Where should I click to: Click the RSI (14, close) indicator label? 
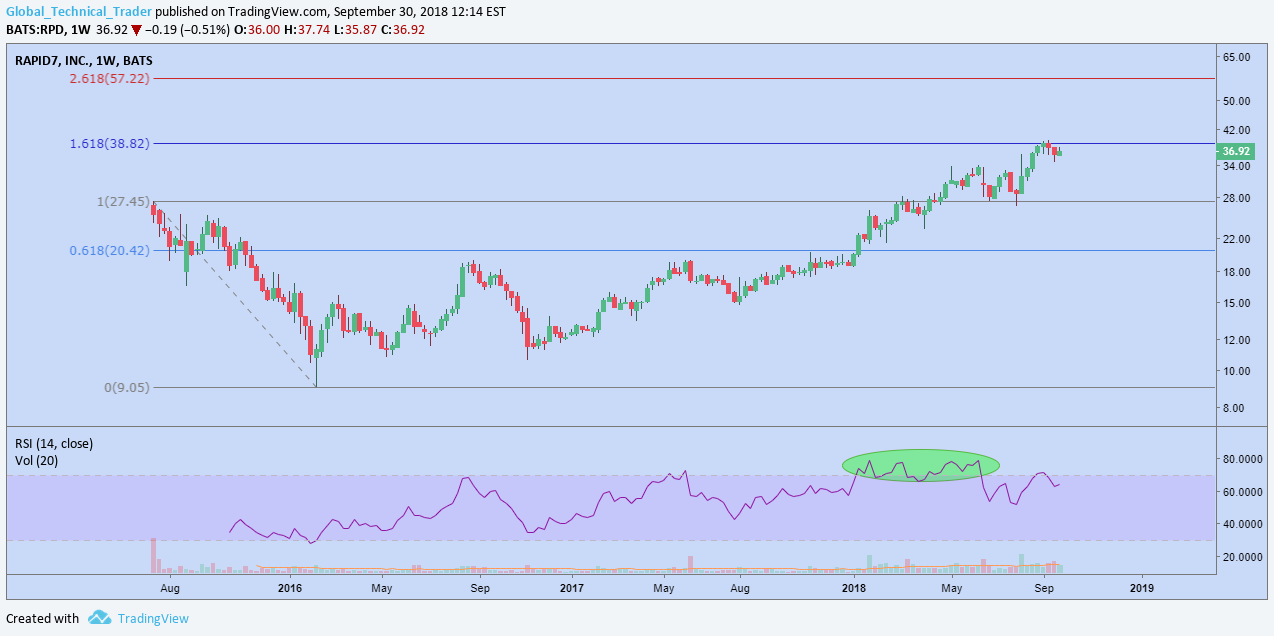[53, 443]
